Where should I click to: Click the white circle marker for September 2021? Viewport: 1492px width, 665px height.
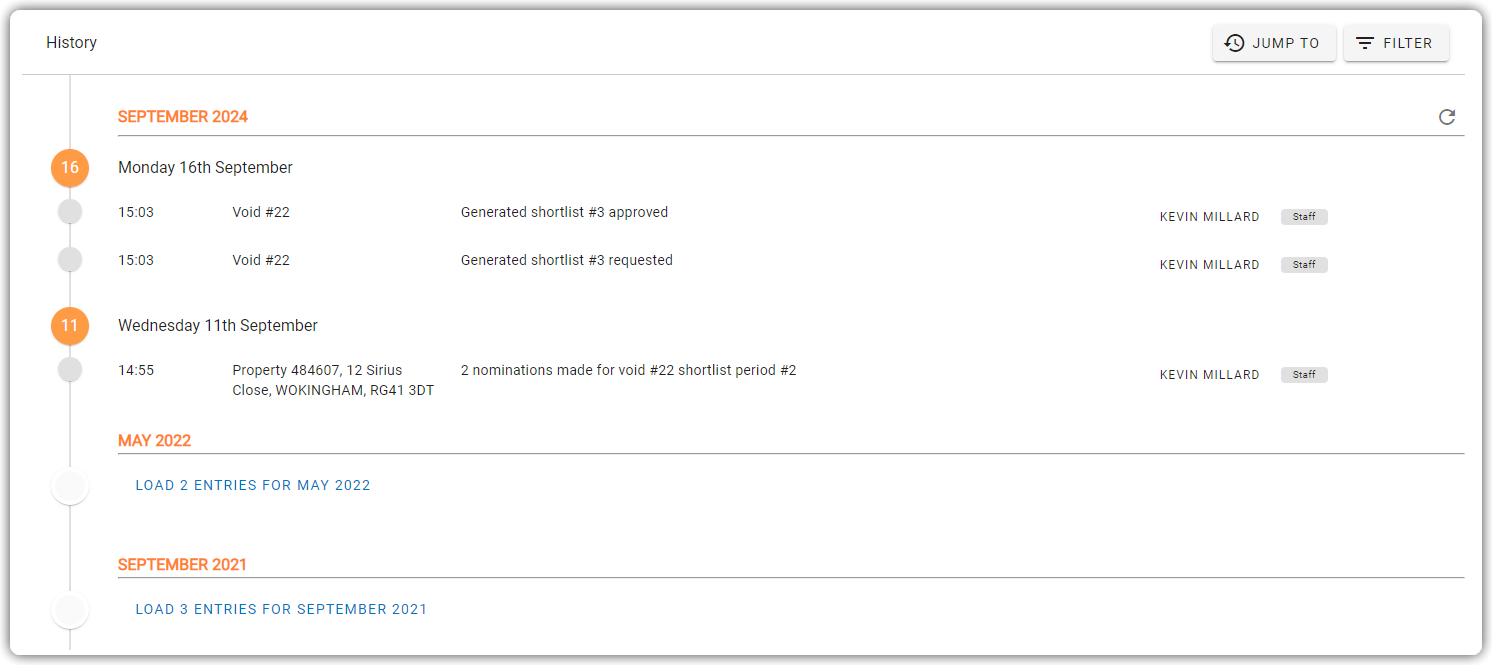[x=70, y=610]
